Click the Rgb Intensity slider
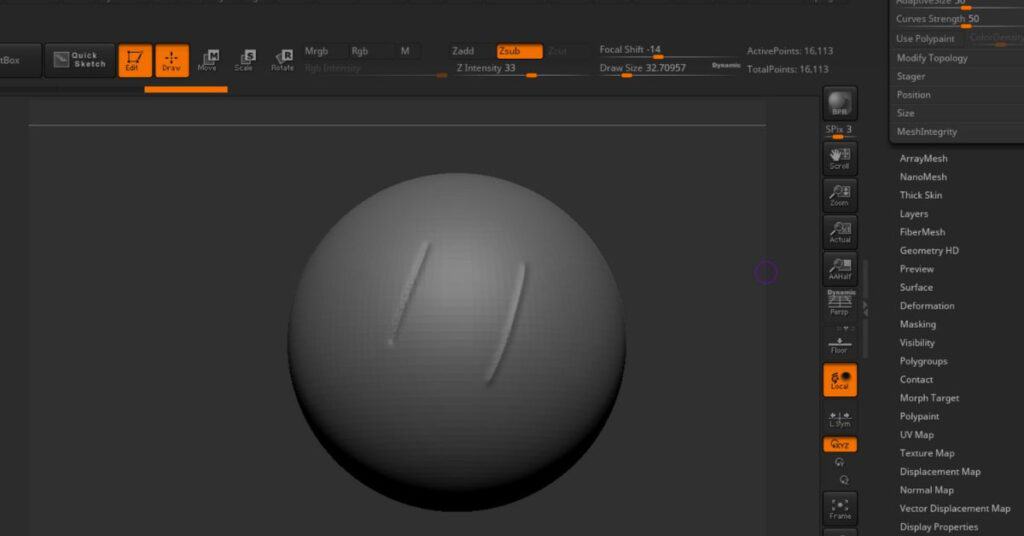This screenshot has height=536, width=1024. click(374, 69)
